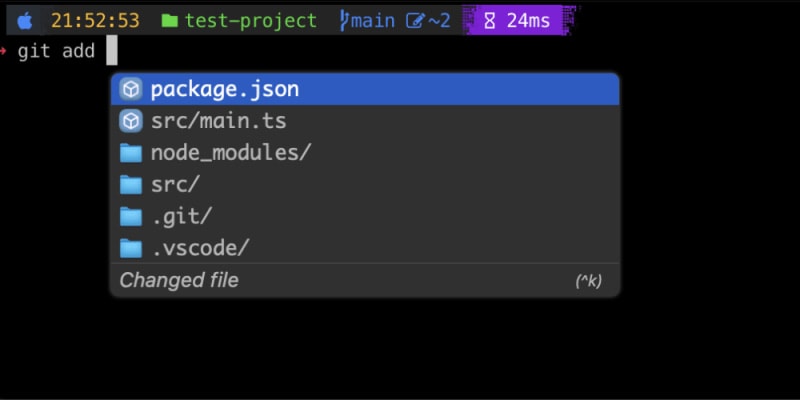
Task: Place cursor in the git add command
Action: tap(111, 50)
